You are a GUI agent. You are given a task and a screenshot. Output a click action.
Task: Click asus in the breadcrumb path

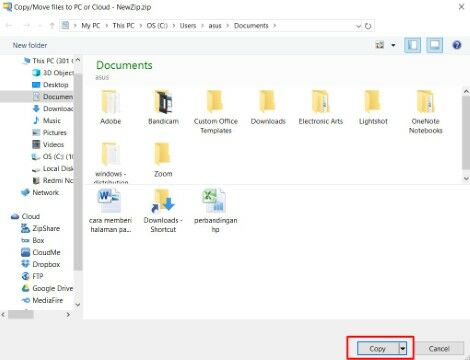point(215,26)
